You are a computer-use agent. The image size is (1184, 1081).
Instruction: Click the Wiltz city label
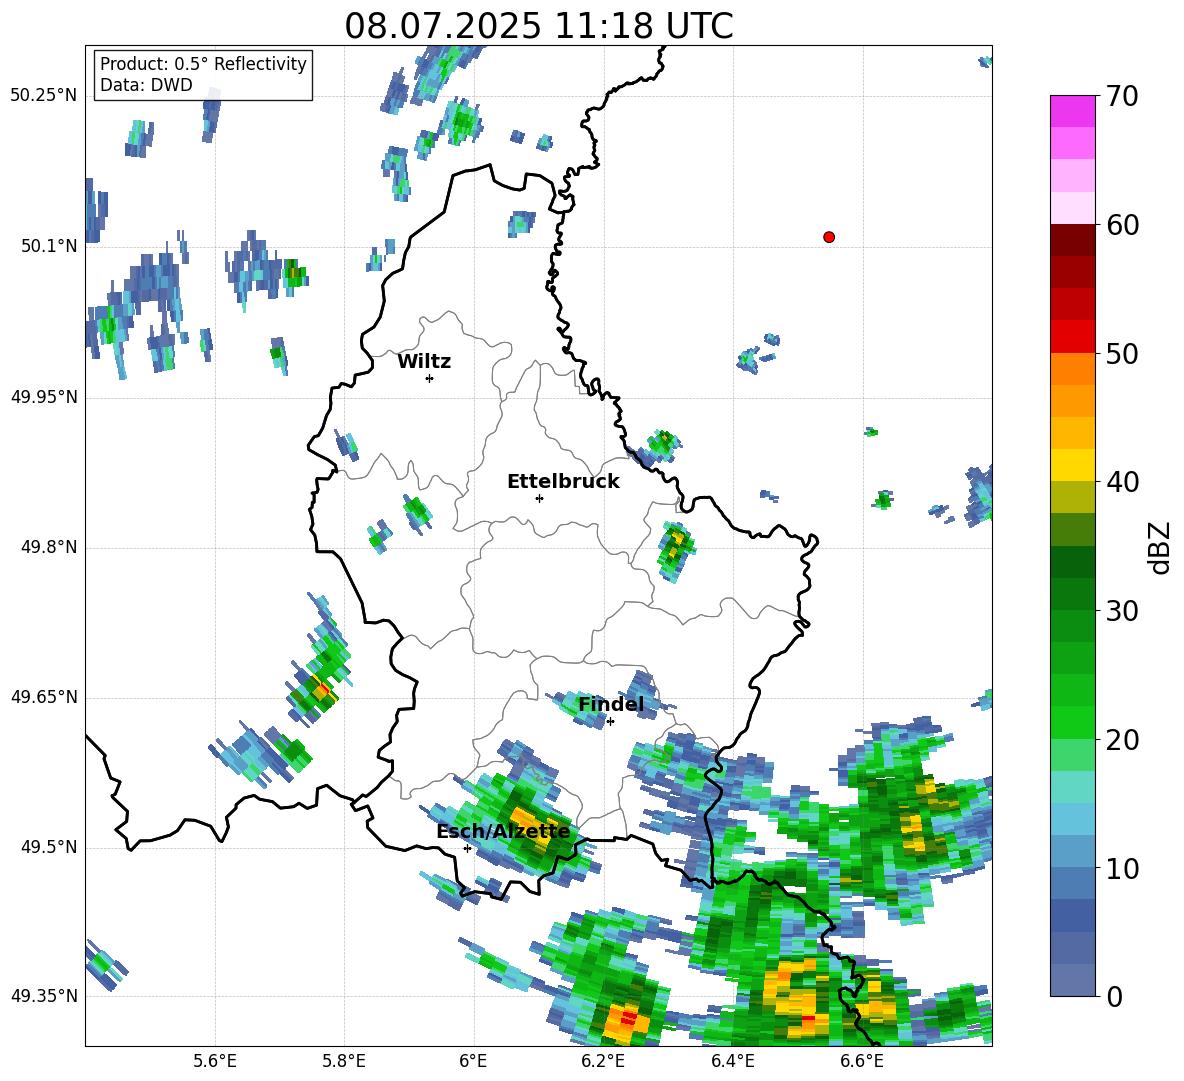[x=424, y=362]
